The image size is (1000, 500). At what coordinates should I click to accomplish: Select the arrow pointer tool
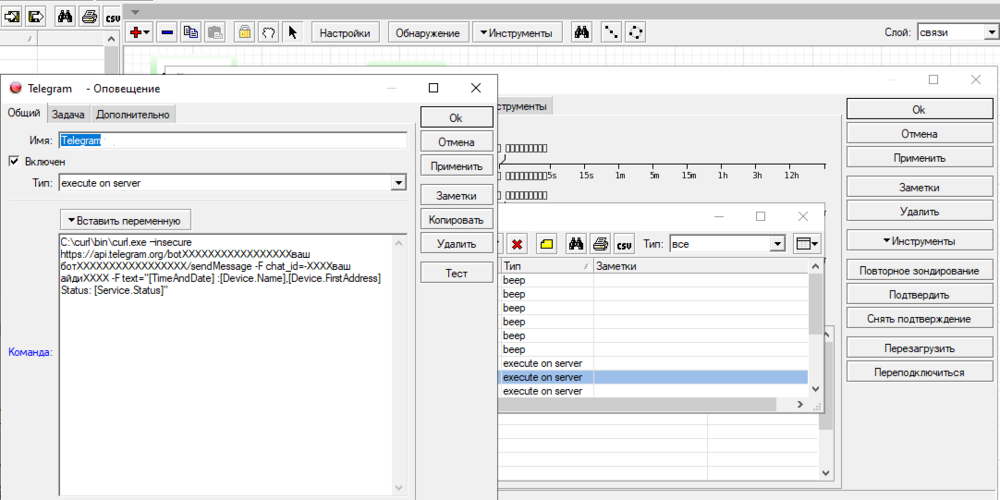(293, 32)
